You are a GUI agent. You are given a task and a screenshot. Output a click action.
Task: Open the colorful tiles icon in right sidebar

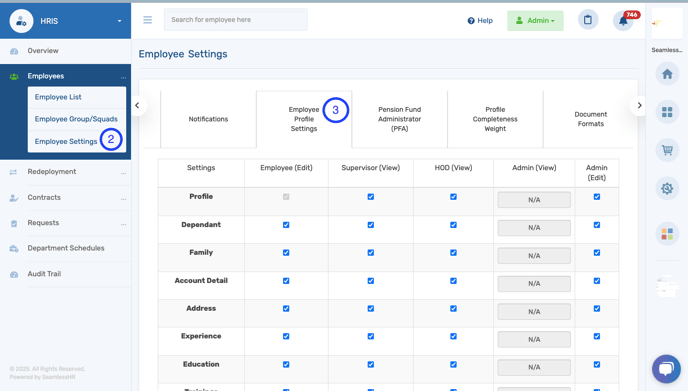pyautogui.click(x=667, y=234)
